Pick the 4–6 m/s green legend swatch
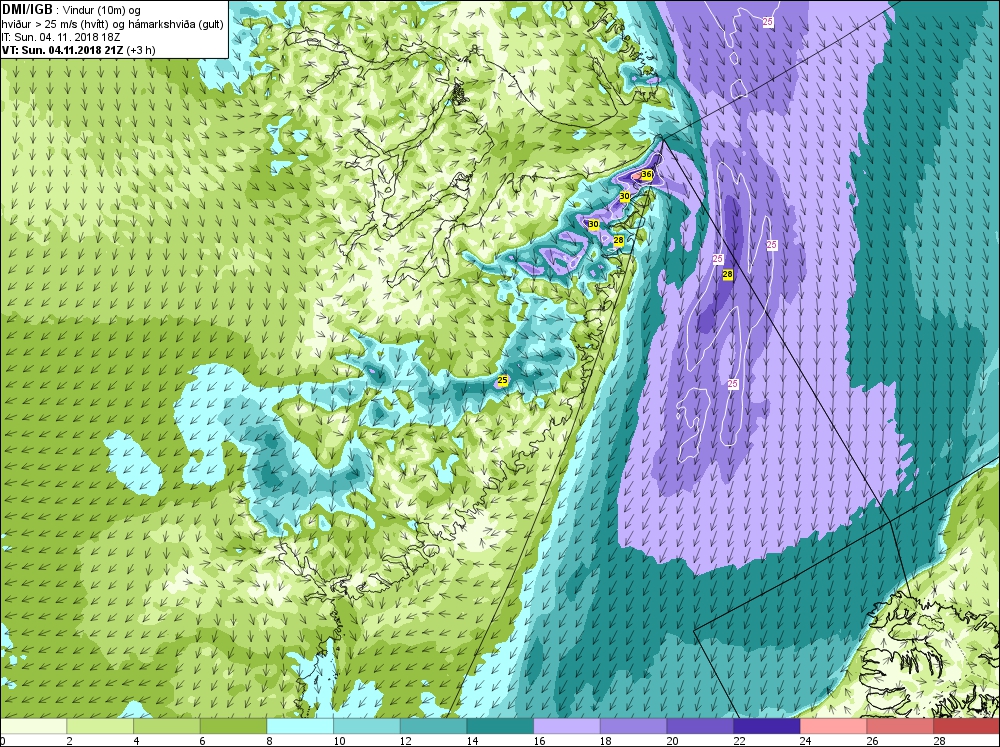The height and width of the screenshot is (747, 1000). tap(166, 726)
